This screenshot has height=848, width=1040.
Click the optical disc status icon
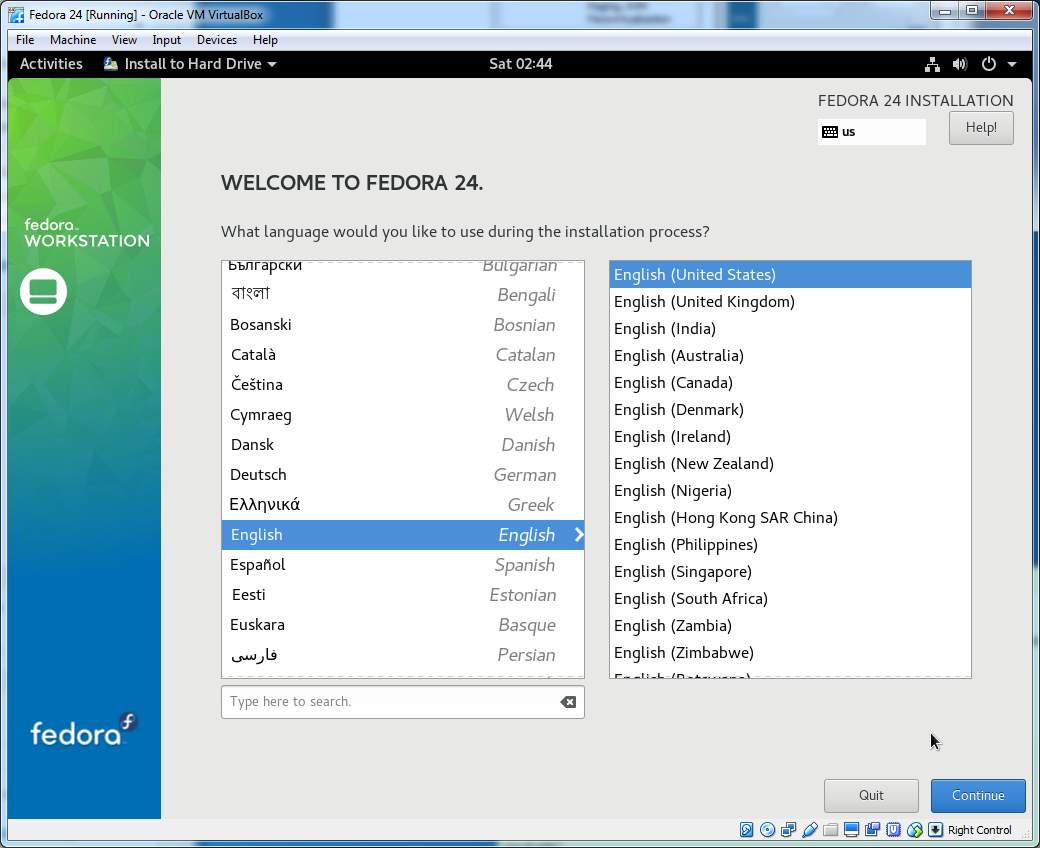(x=767, y=829)
